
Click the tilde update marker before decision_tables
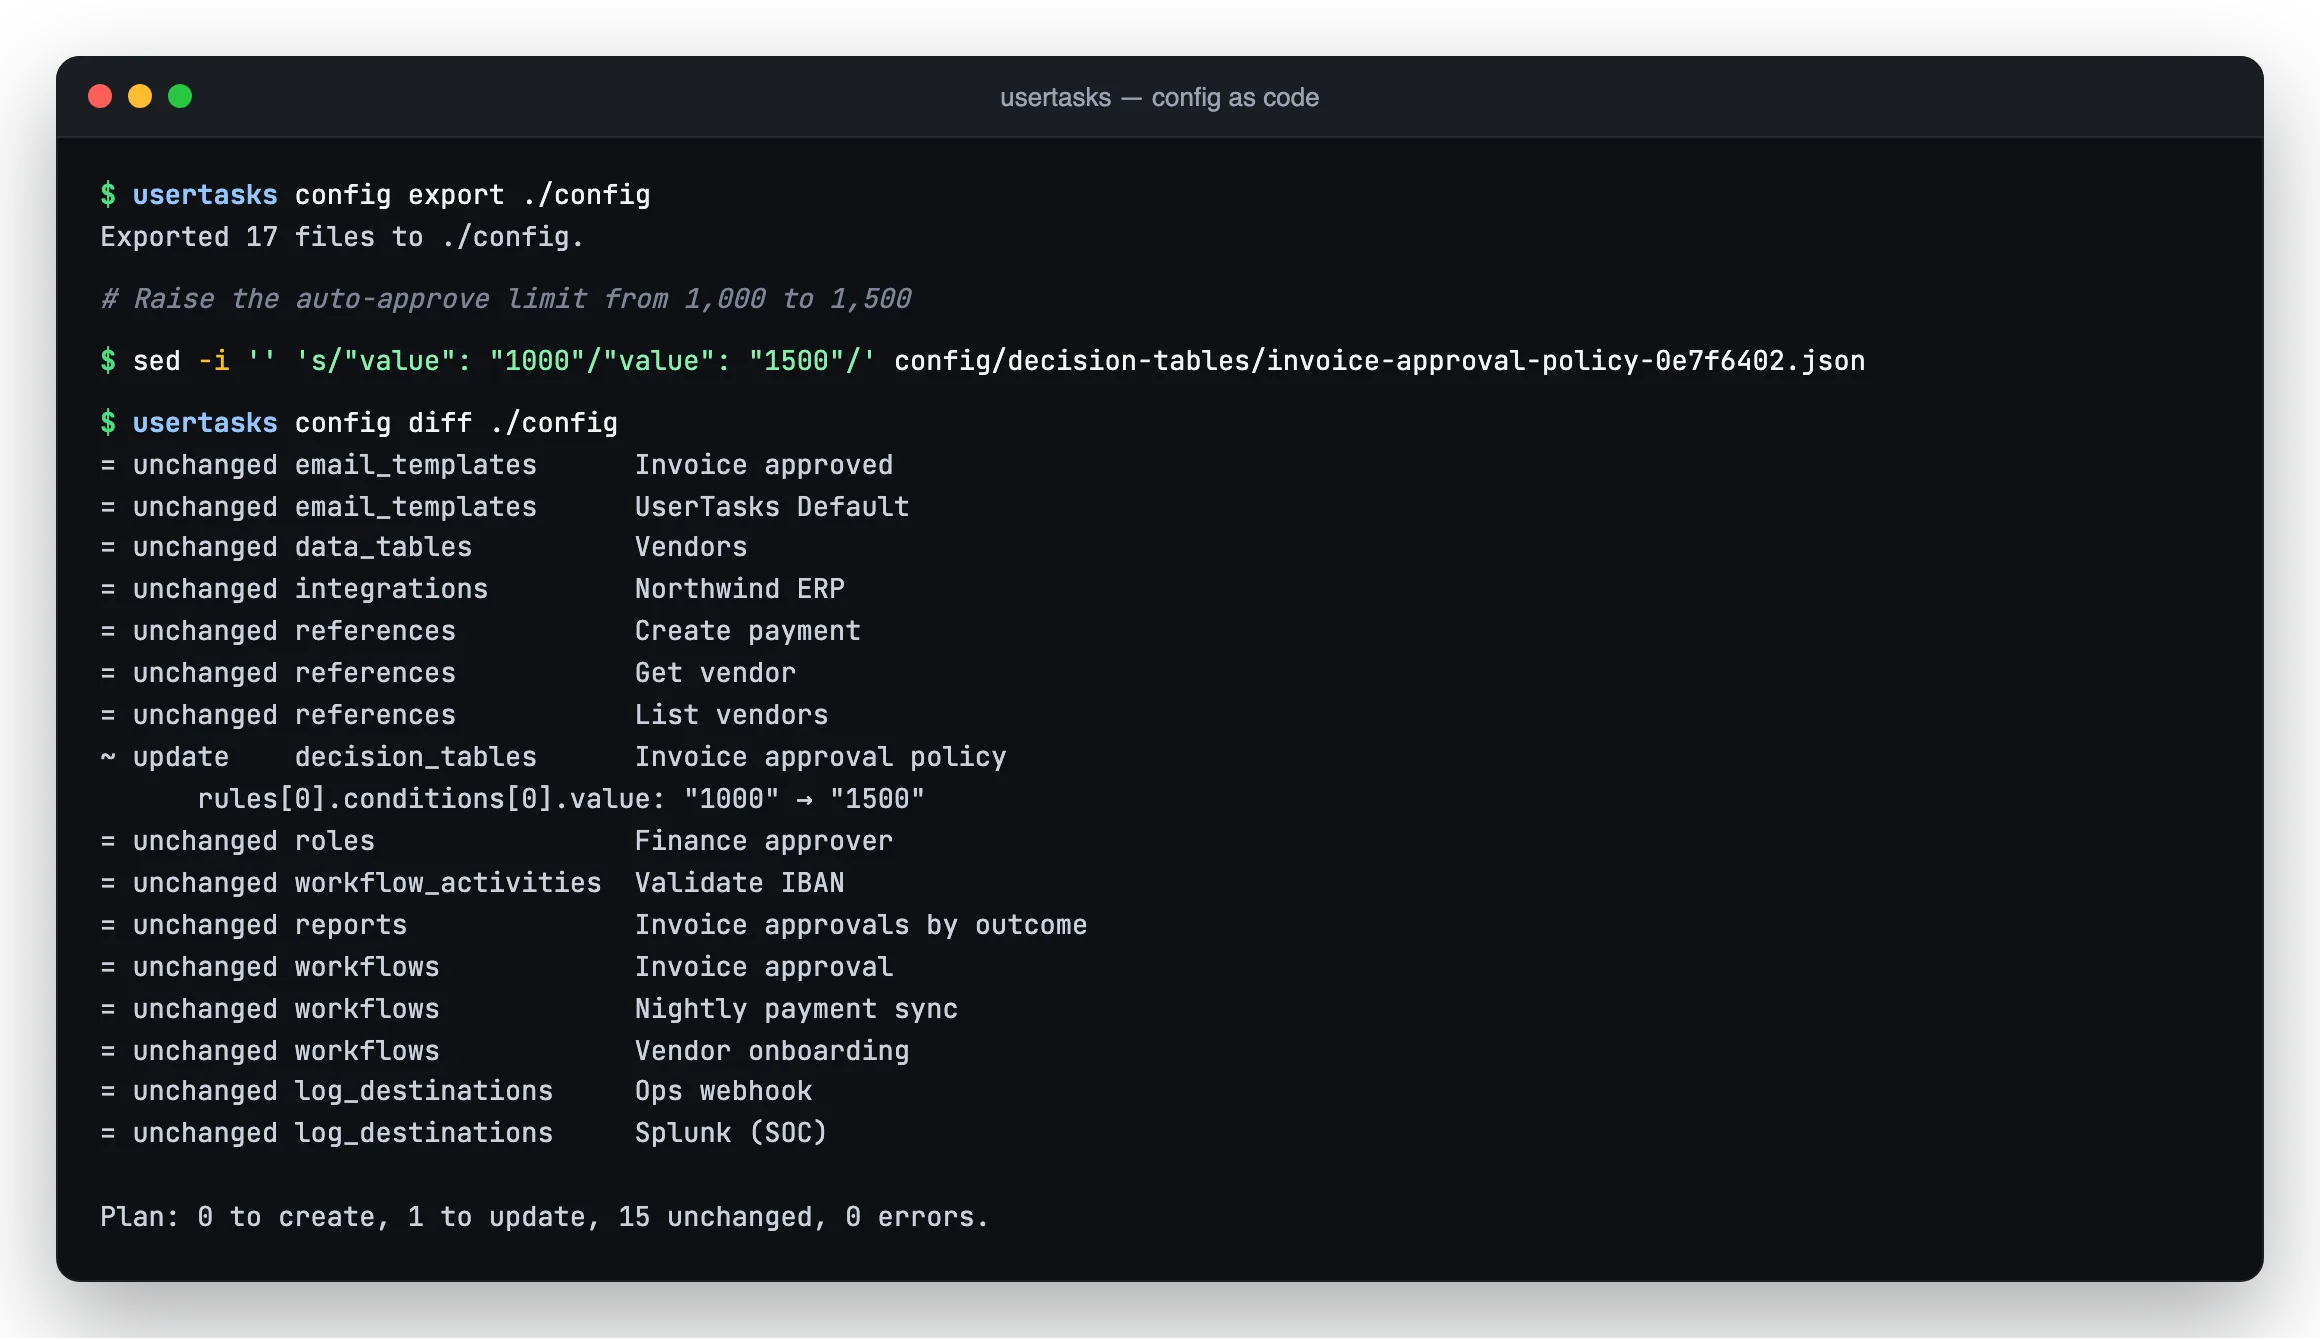coord(108,756)
